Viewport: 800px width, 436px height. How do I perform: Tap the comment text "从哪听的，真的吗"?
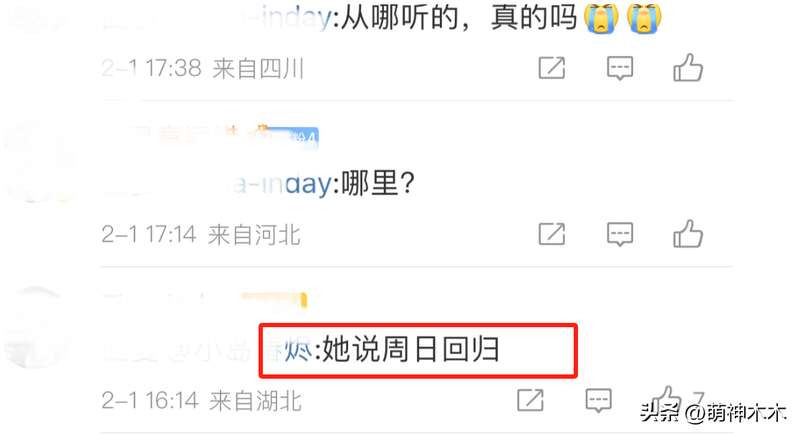coord(458,18)
